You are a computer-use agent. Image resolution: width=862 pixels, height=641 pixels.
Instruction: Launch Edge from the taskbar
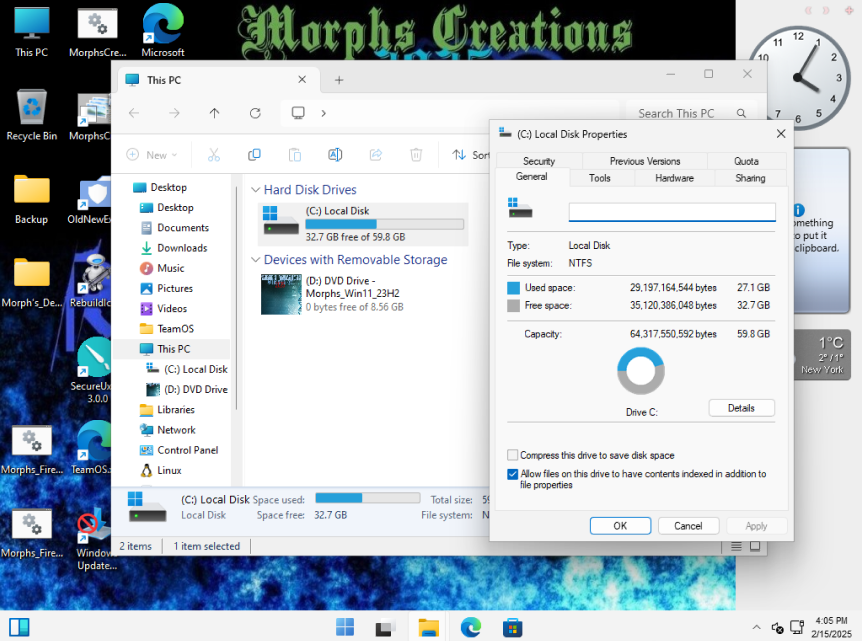point(471,627)
